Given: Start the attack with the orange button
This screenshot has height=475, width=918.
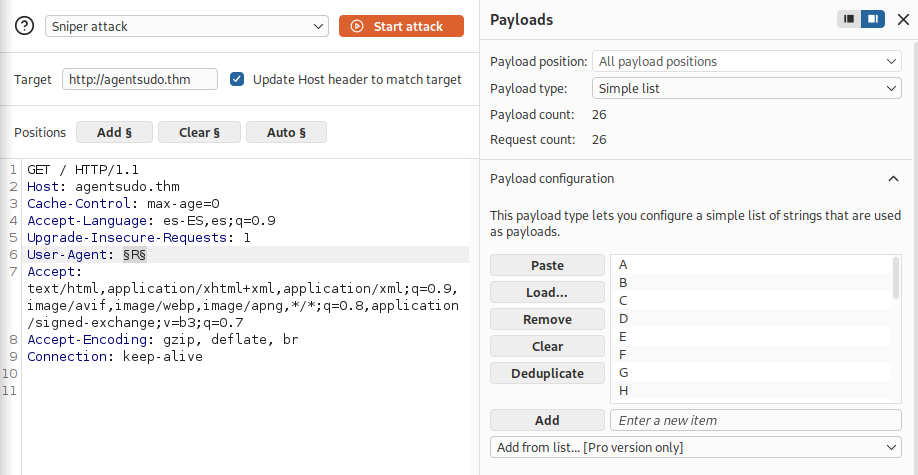Looking at the screenshot, I should pyautogui.click(x=401, y=26).
